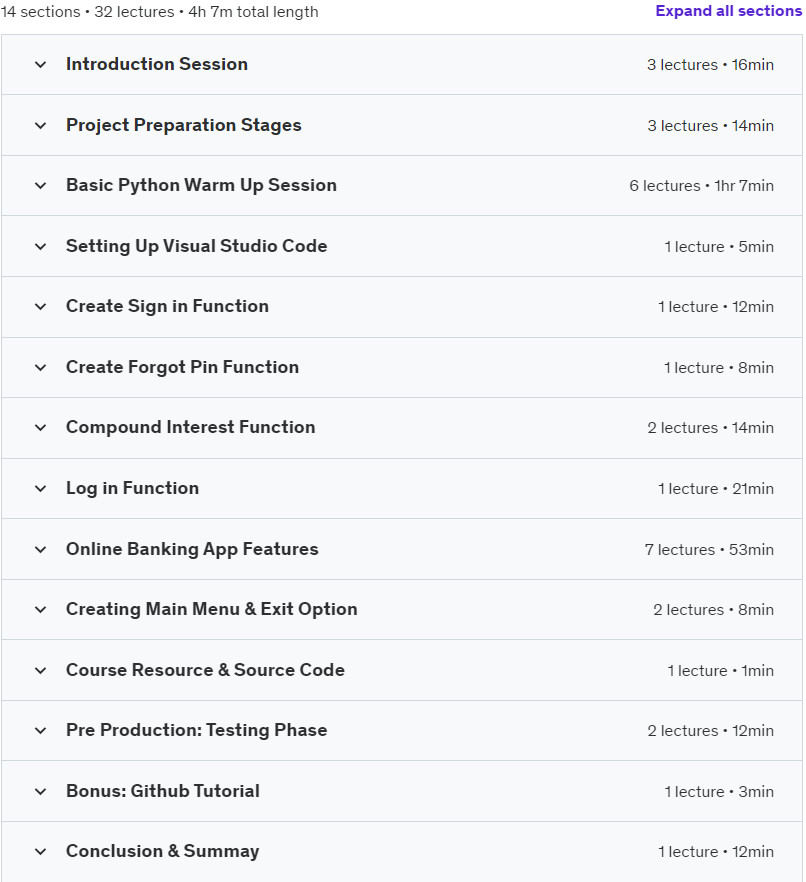Open the Basic Python Warm Up Session chevron
The height and width of the screenshot is (882, 806).
coord(40,186)
